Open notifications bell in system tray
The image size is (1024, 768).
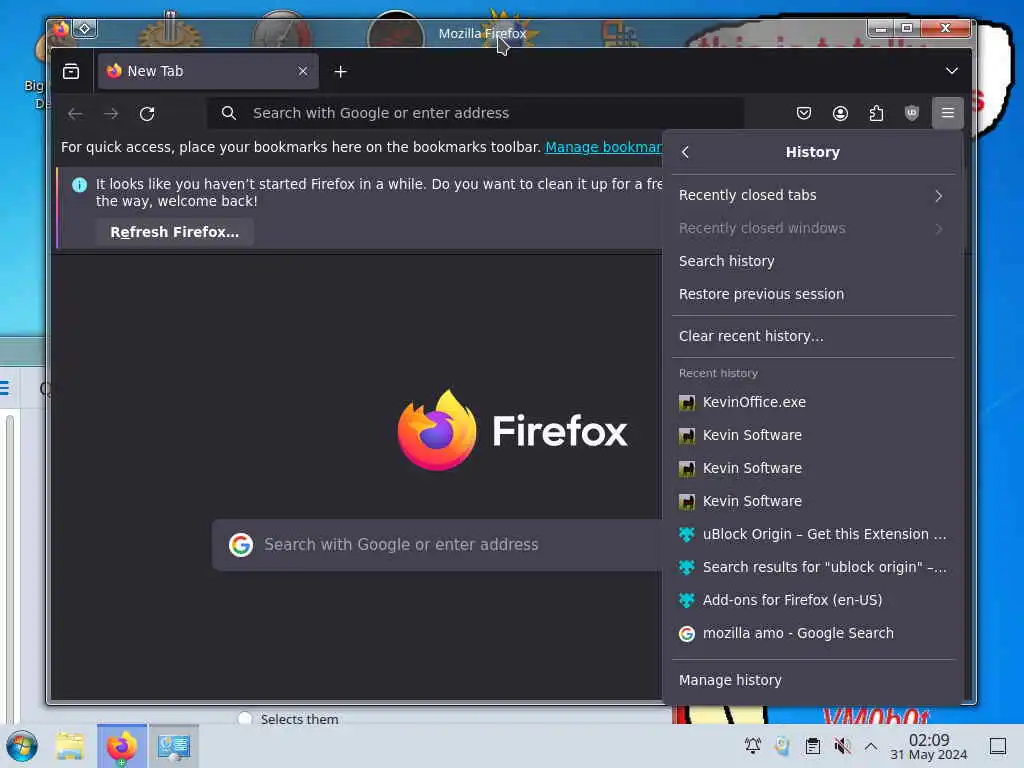(752, 746)
